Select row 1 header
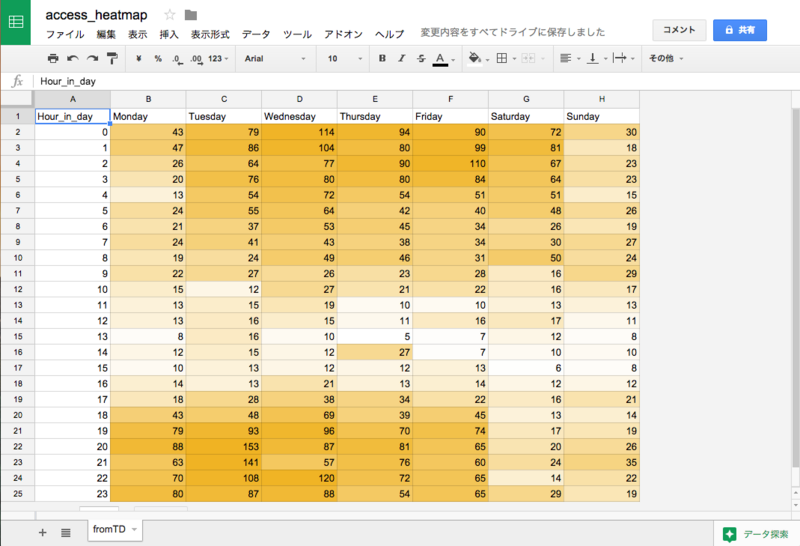The image size is (800, 546). point(17,116)
